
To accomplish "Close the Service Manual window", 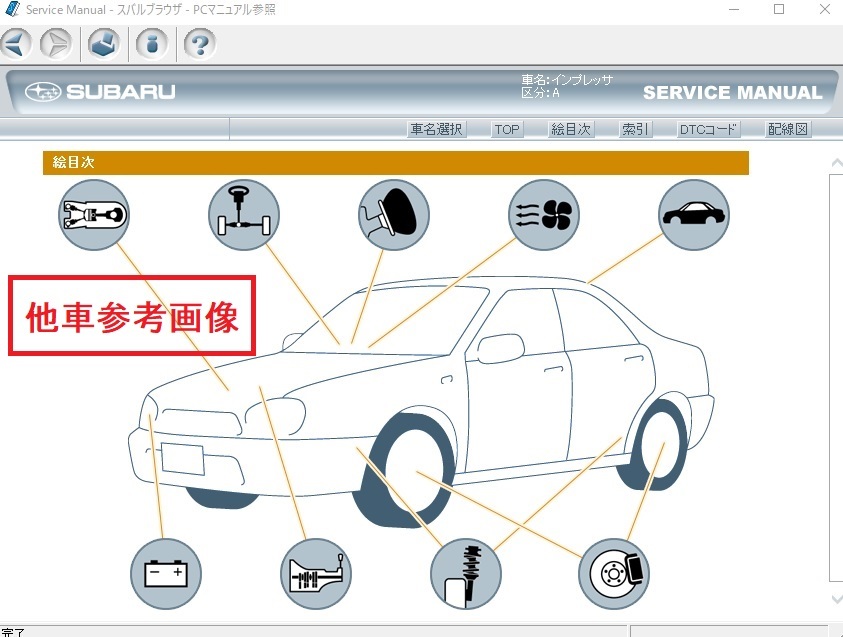I will [x=825, y=10].
